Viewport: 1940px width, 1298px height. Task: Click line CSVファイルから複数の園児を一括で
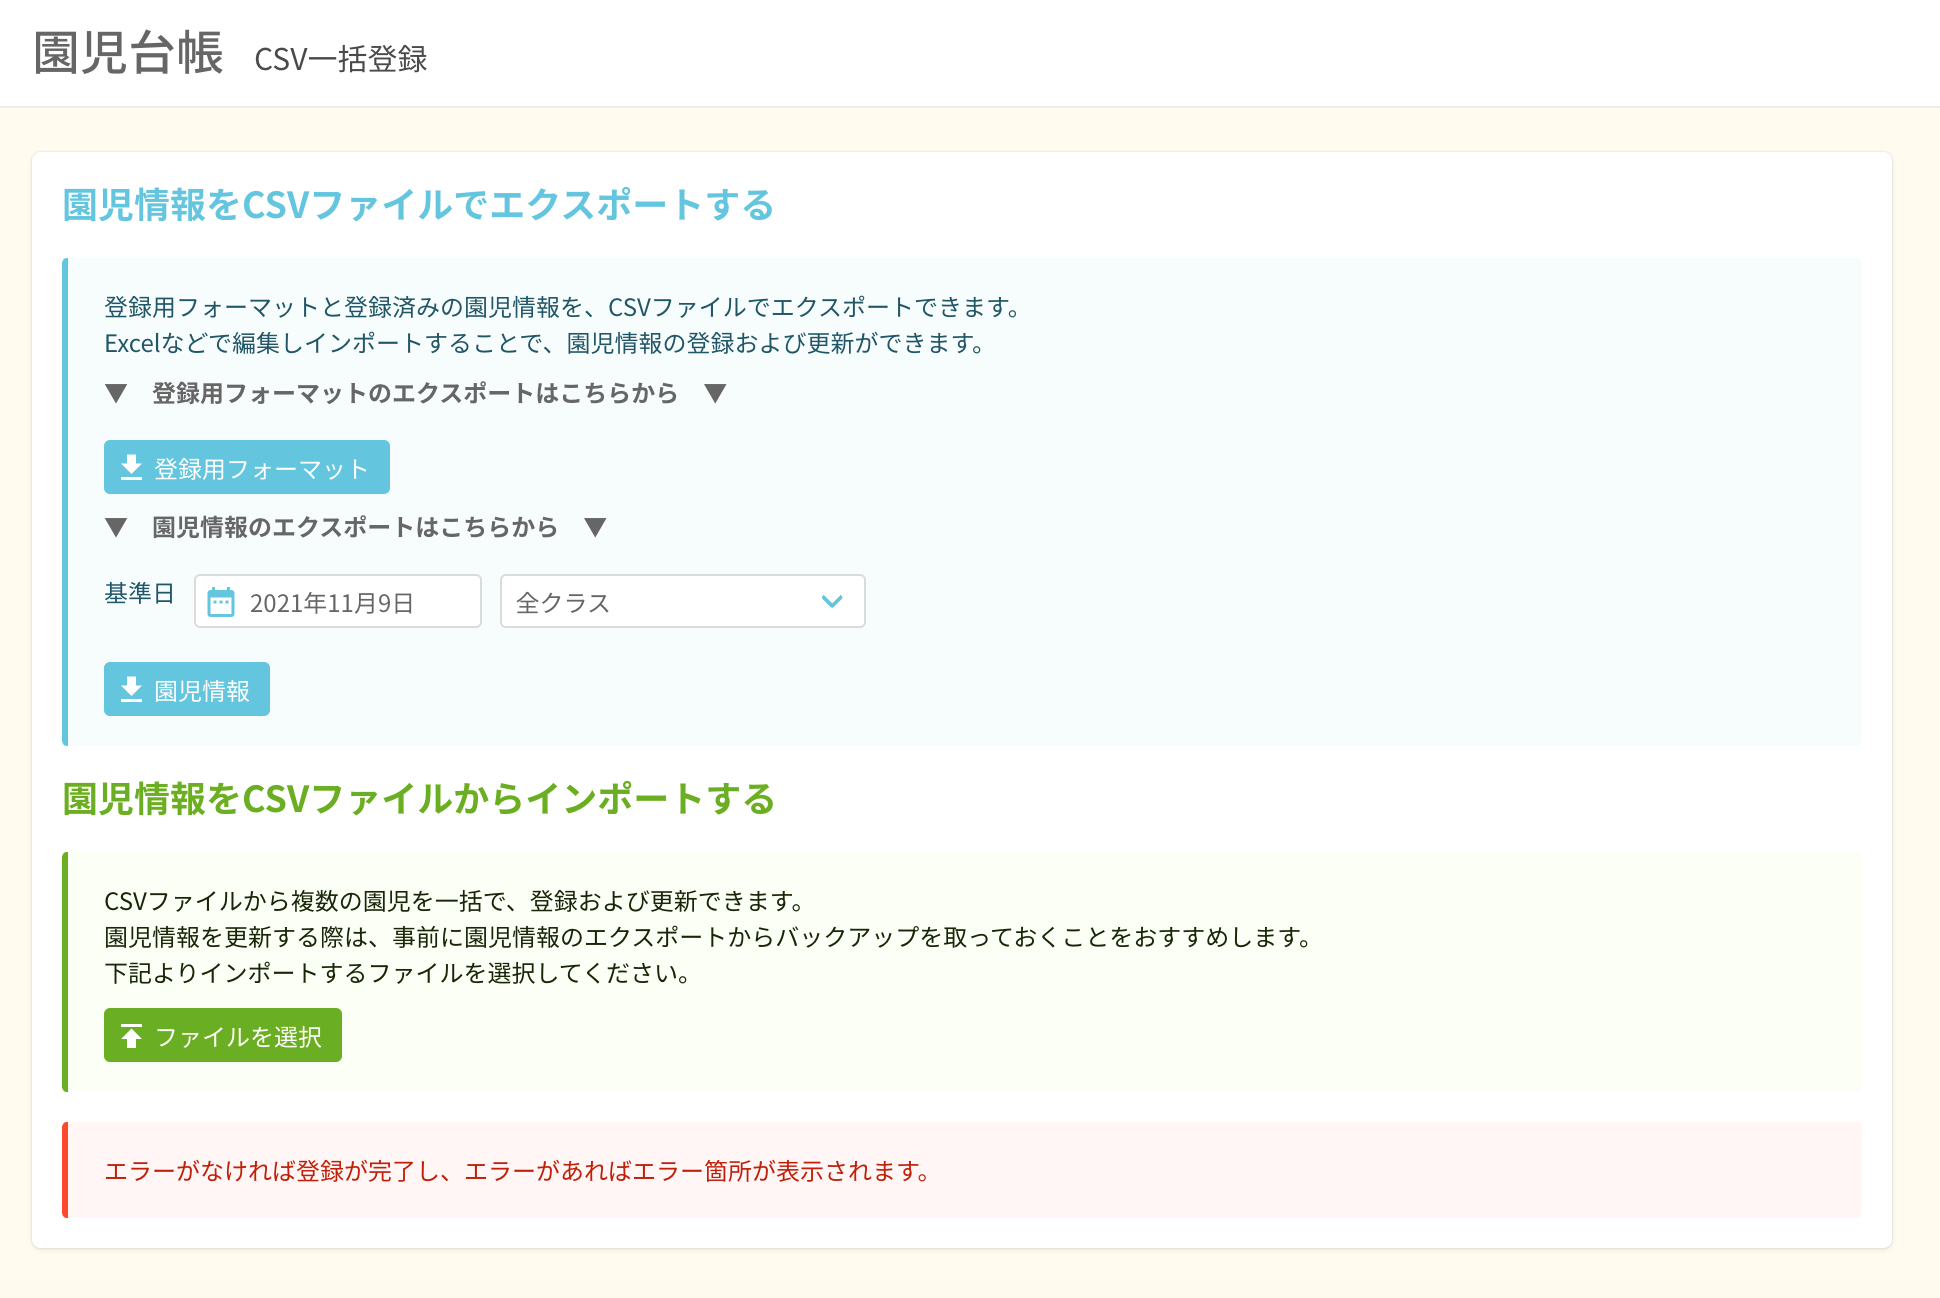[455, 901]
